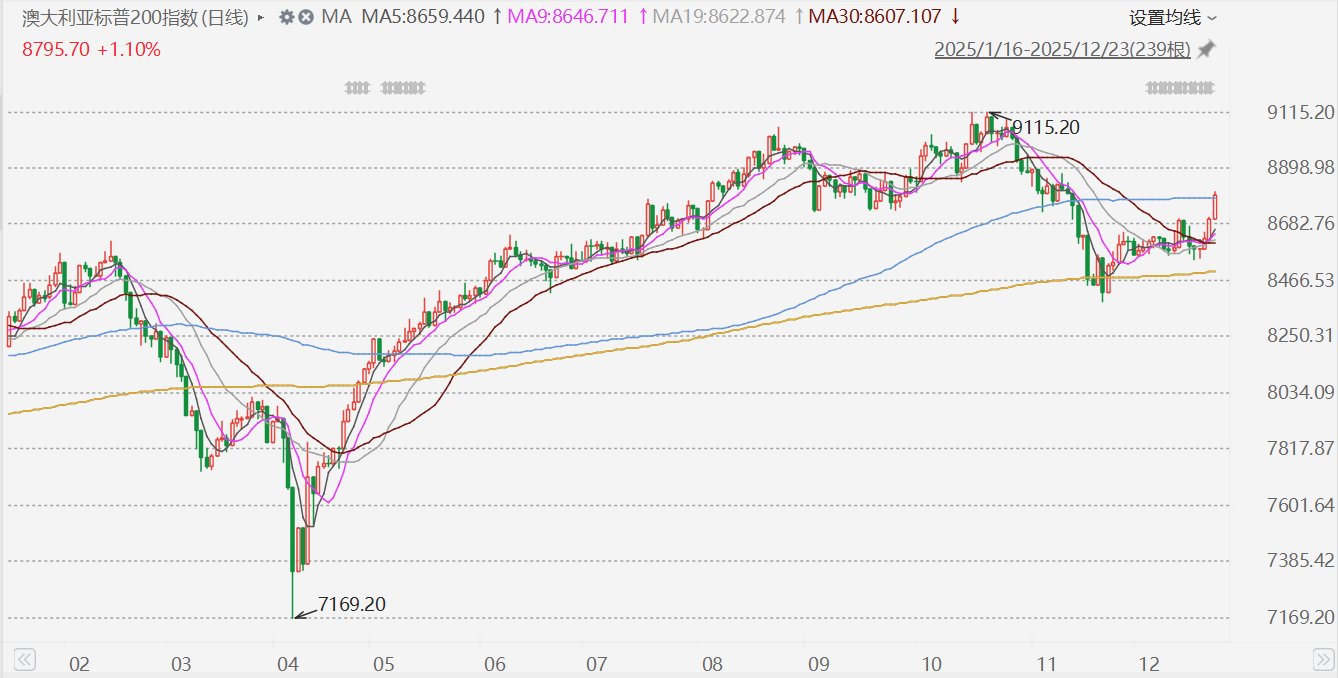The image size is (1338, 678).
Task: Click the 04 month on time axis
Action: coord(288,664)
